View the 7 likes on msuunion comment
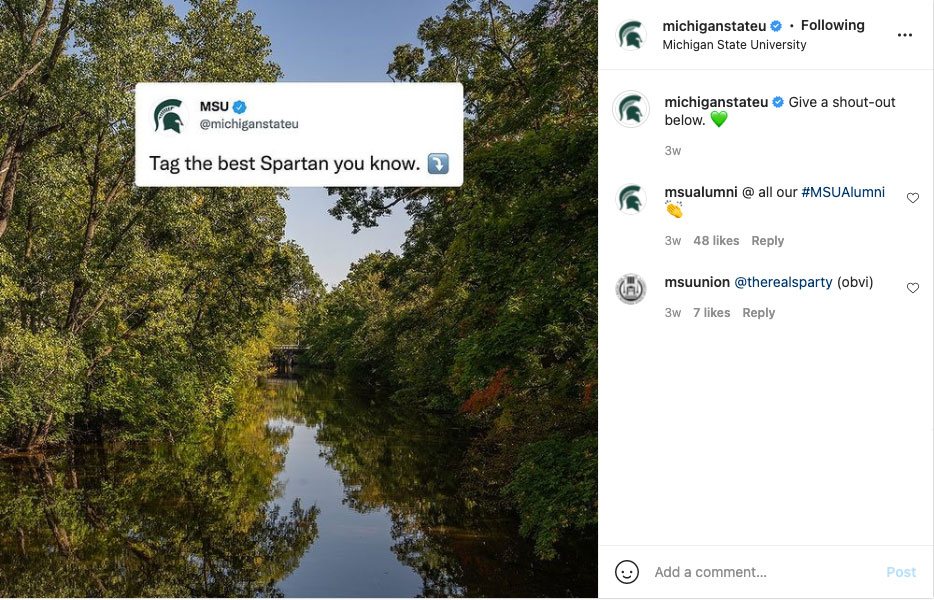 [711, 313]
